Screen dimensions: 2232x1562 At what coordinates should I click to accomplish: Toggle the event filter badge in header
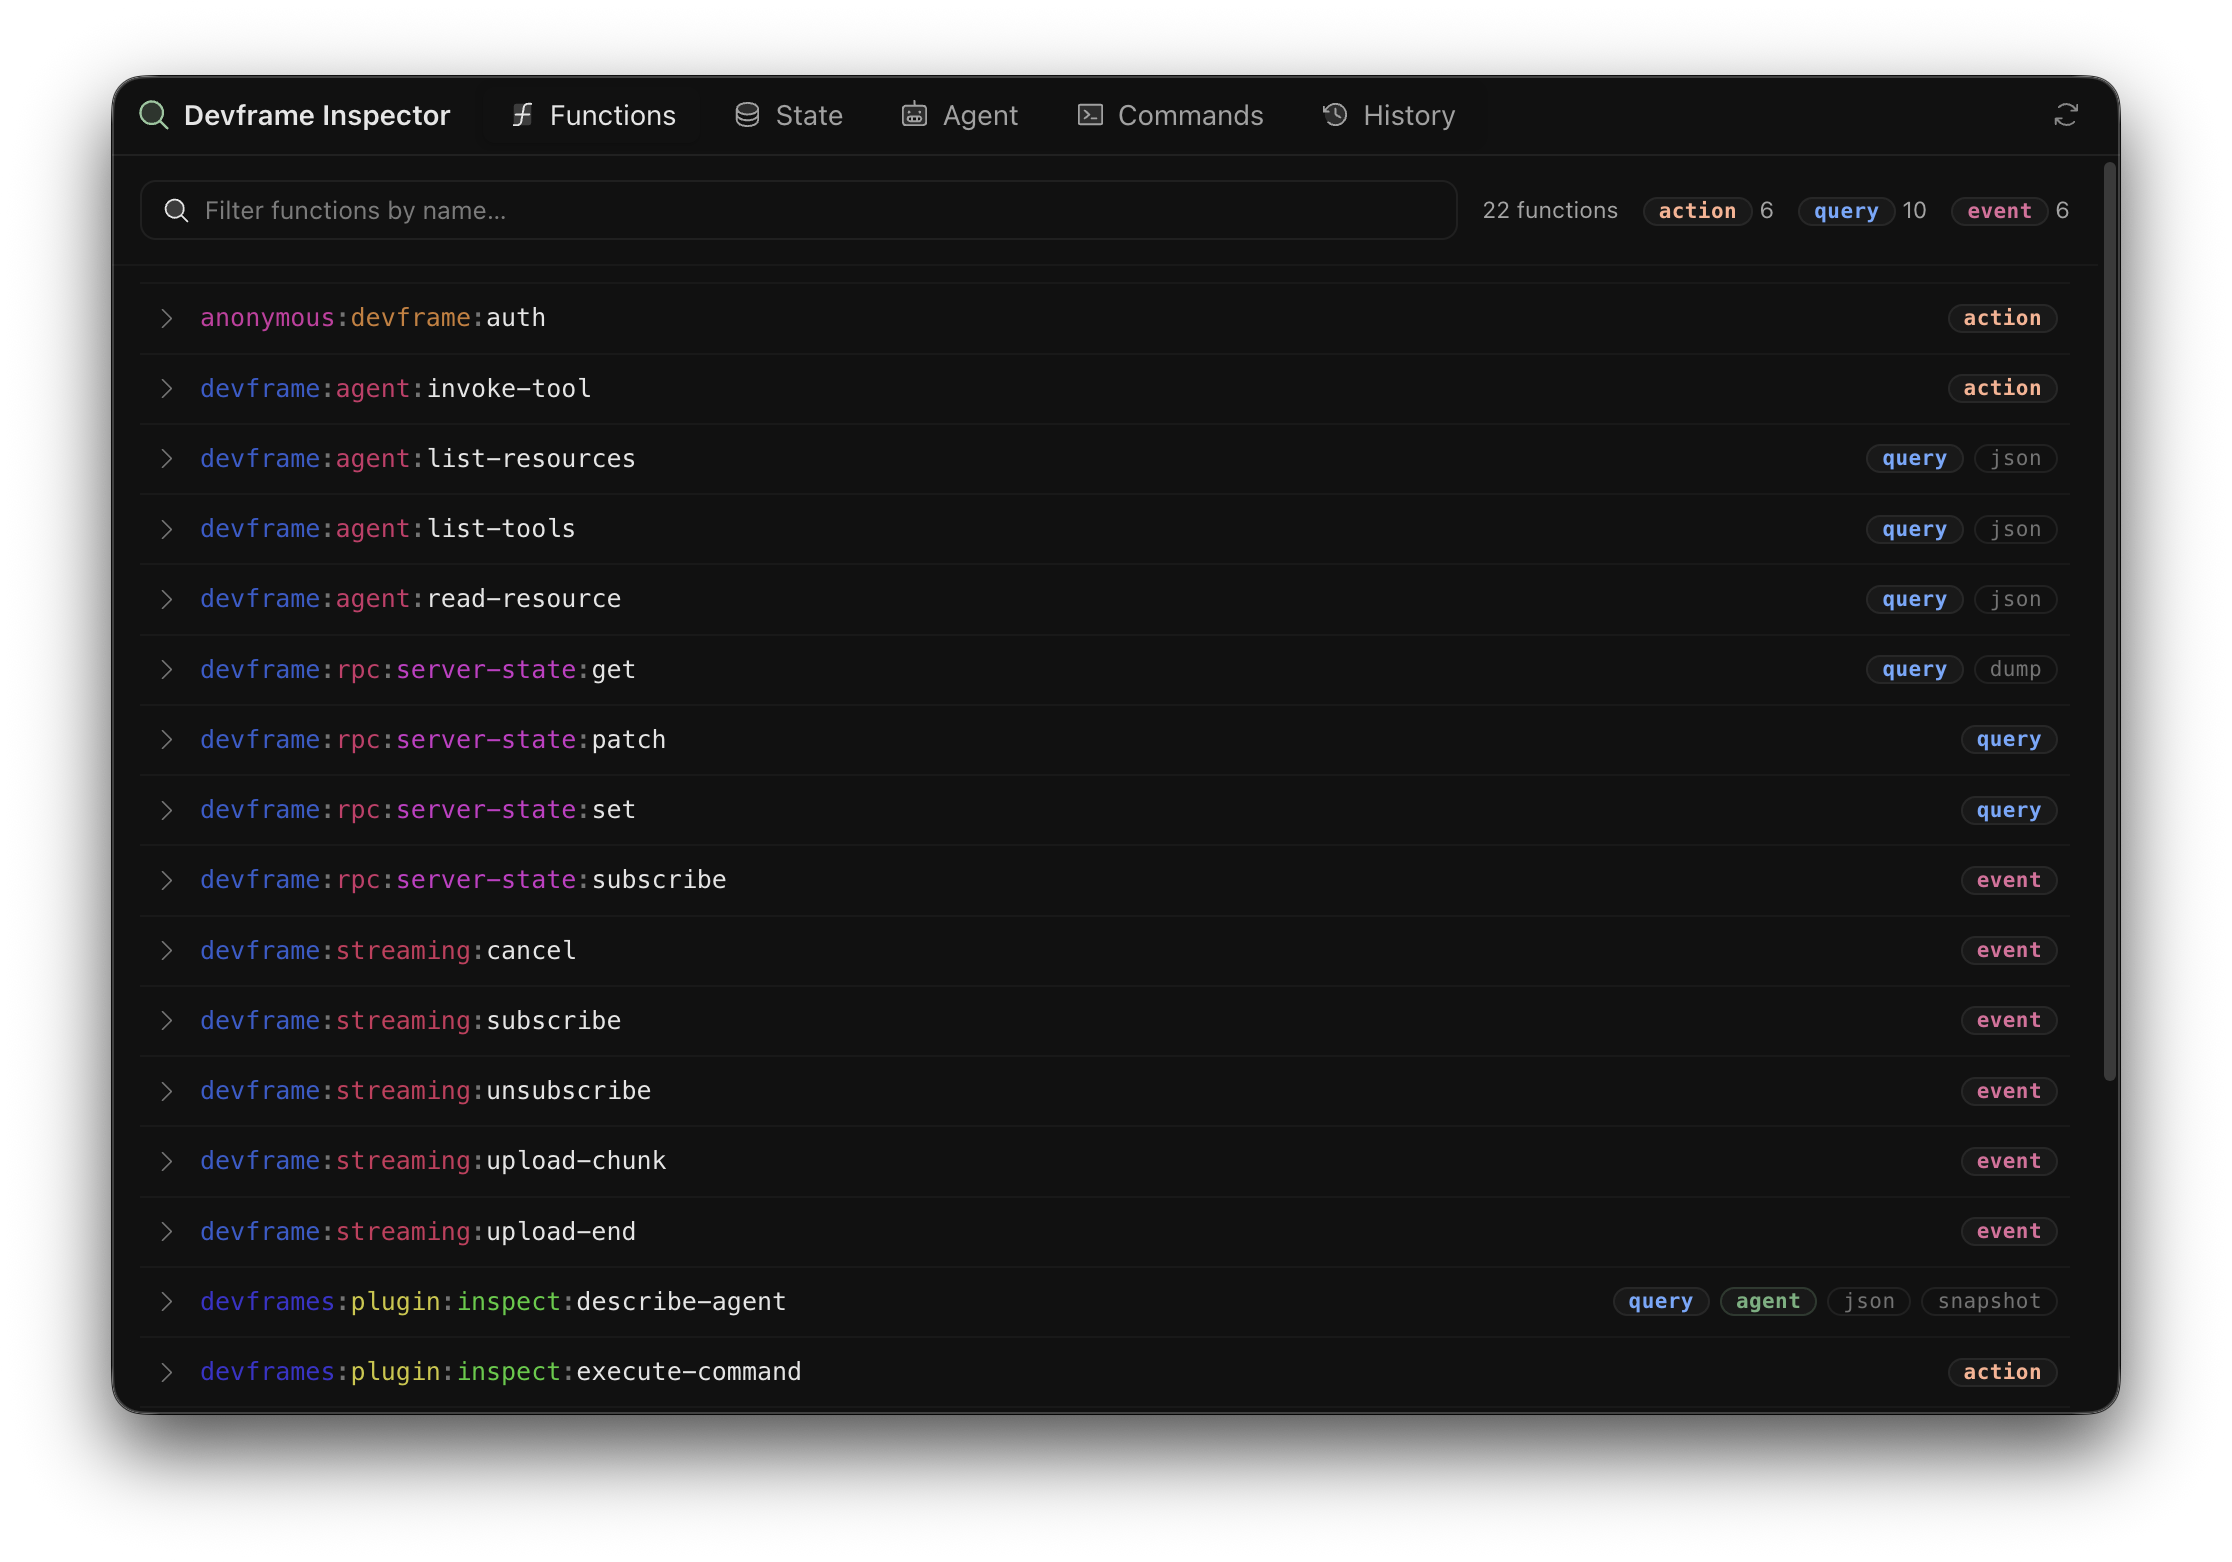coord(1999,210)
